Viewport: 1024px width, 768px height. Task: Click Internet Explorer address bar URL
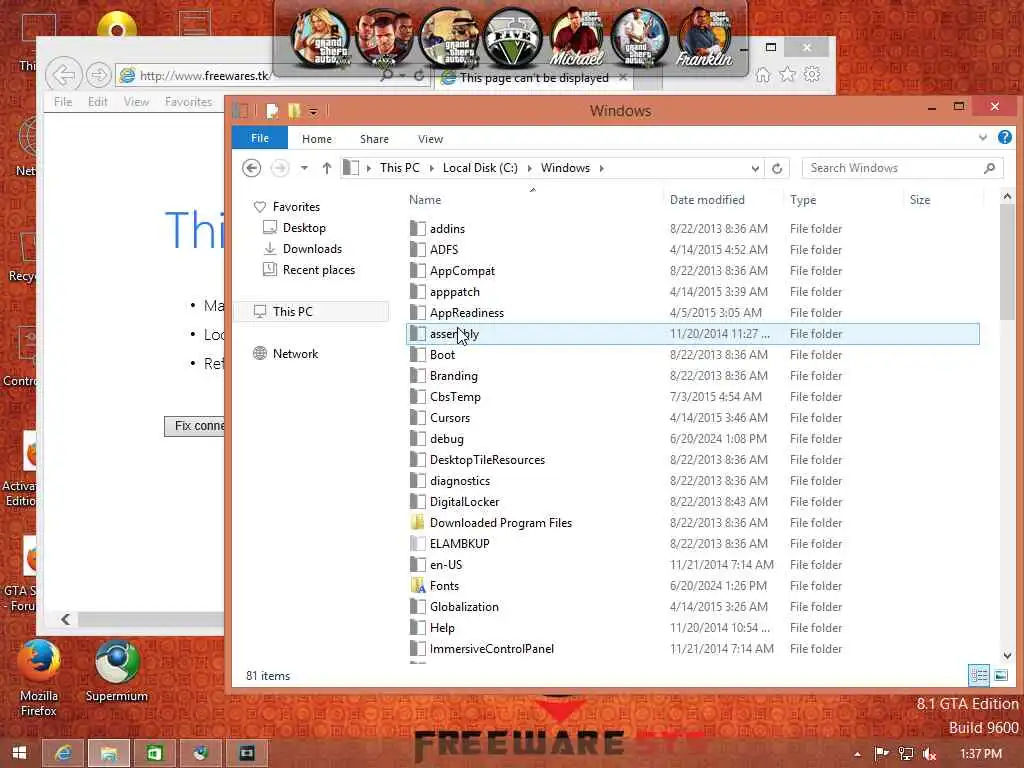pyautogui.click(x=204, y=76)
